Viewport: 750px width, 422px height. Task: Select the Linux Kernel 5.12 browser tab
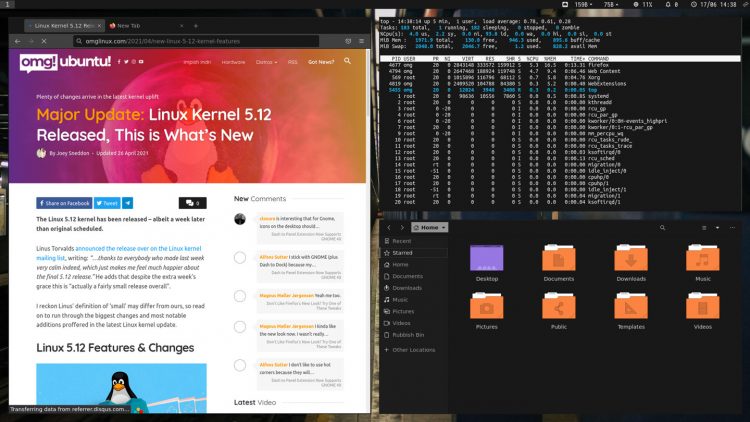point(63,26)
